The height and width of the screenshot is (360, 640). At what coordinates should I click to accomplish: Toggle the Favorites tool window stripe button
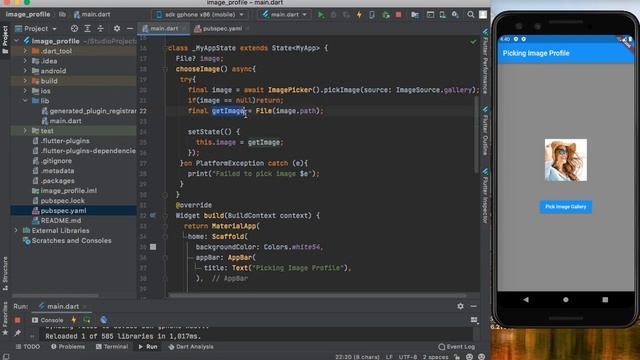[x=5, y=318]
